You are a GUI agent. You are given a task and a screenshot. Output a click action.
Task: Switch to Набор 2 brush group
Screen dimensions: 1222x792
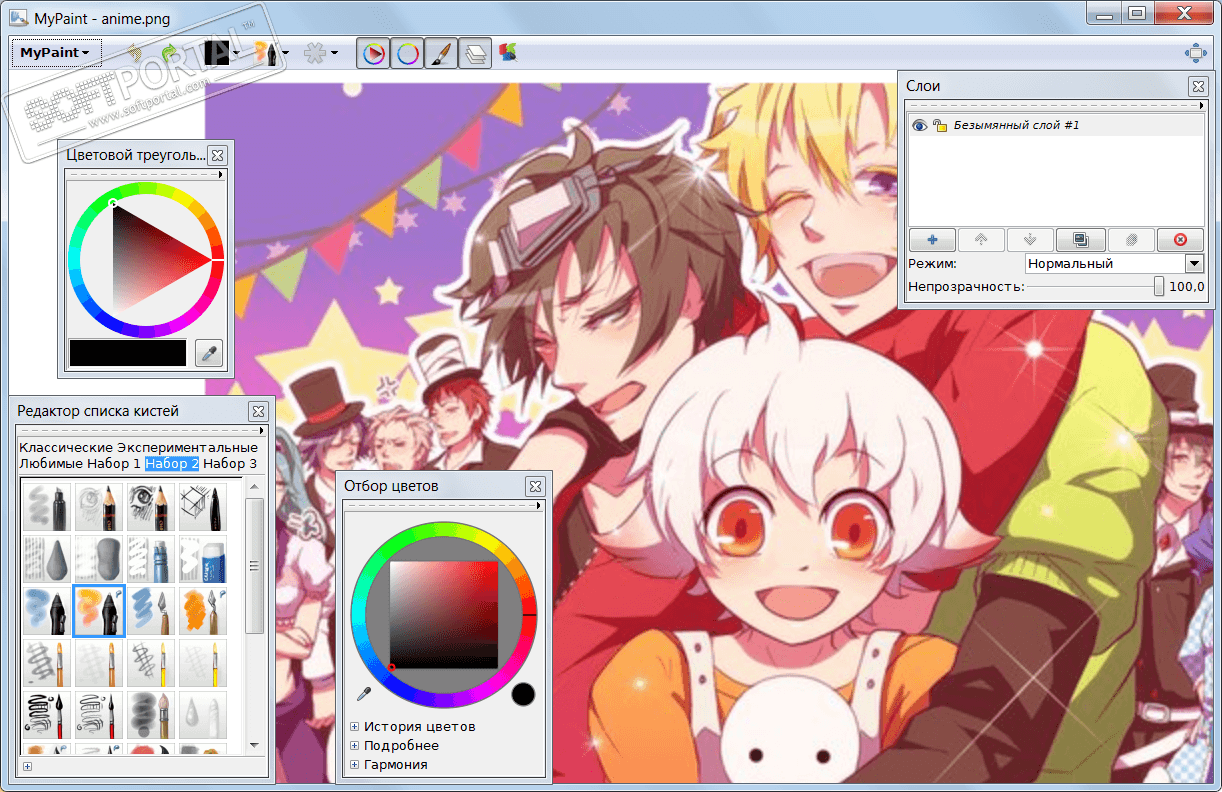click(172, 464)
